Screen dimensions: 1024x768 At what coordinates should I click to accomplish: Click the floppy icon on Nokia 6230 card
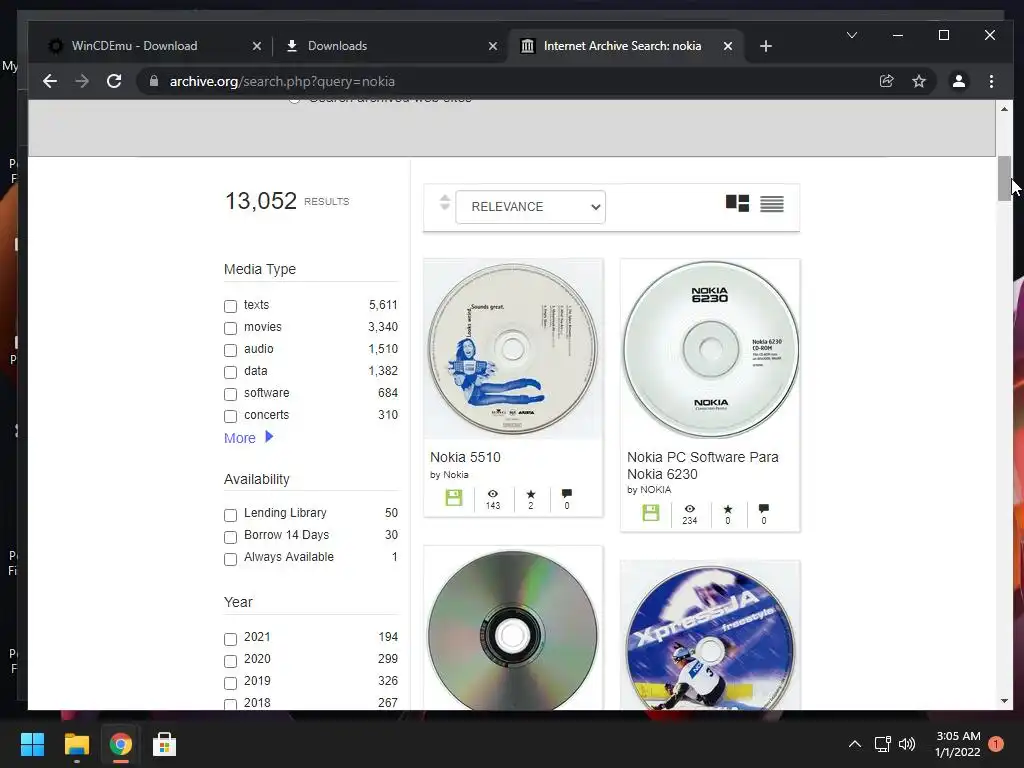(650, 513)
